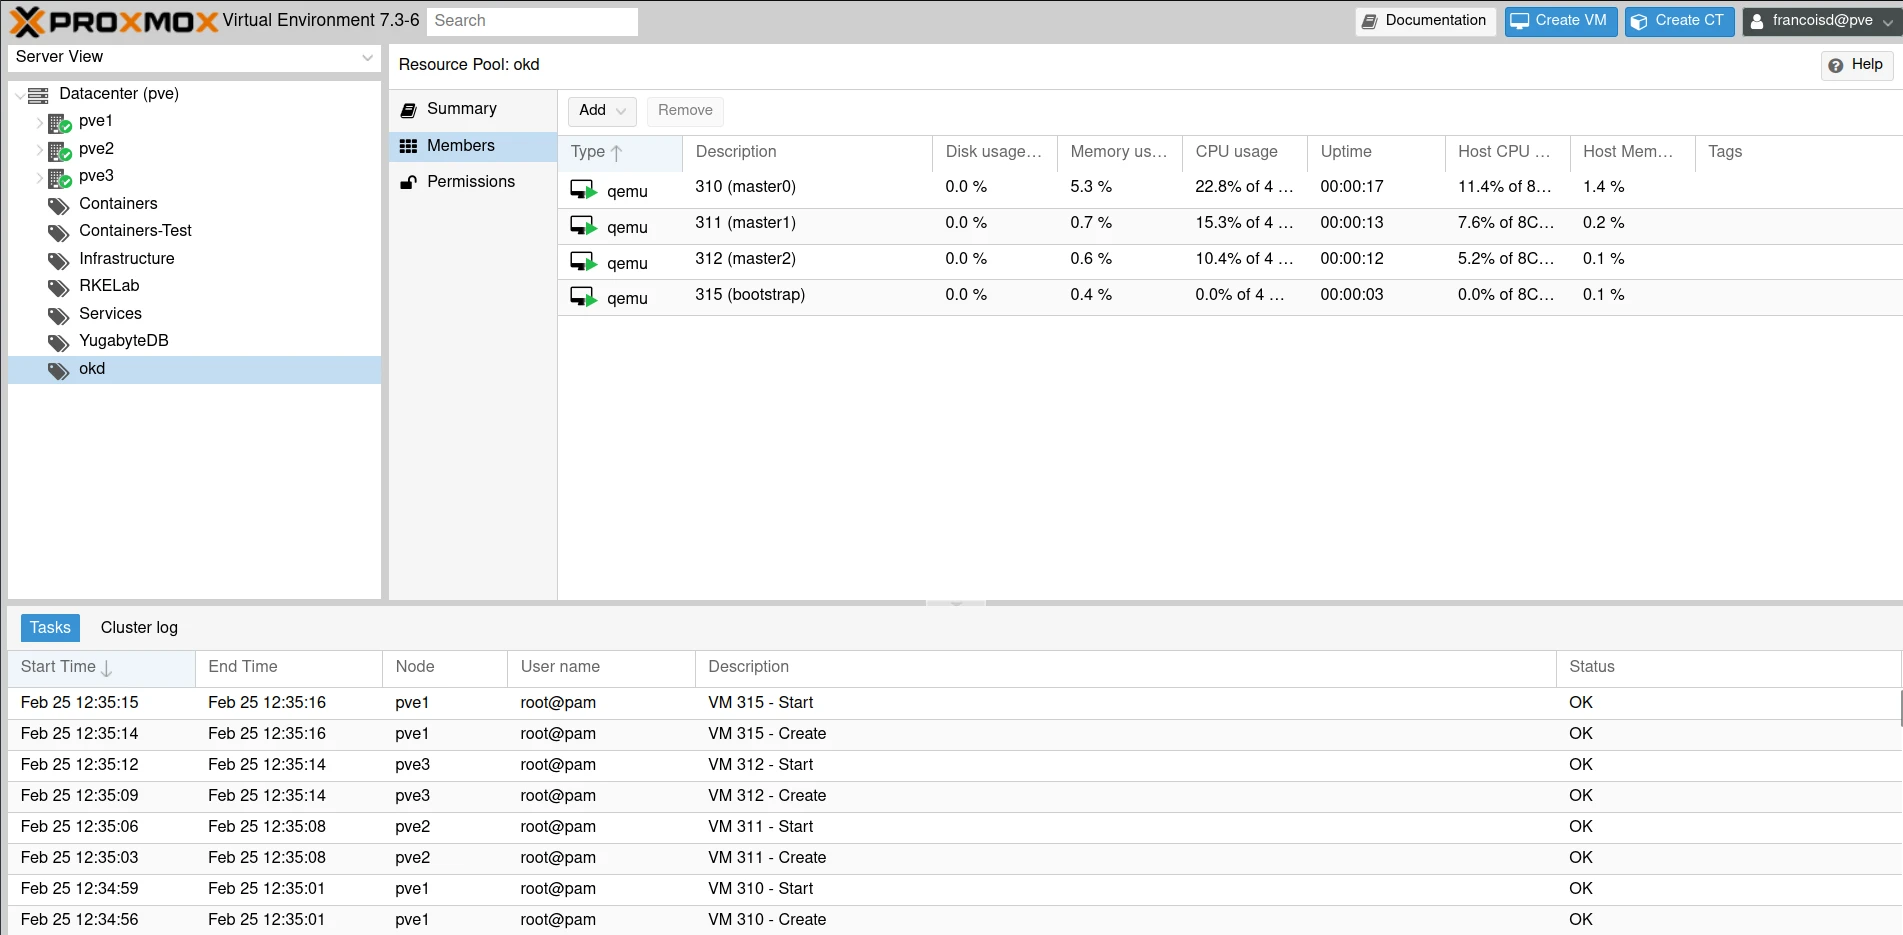This screenshot has height=935, width=1903.
Task: Click the Services pool tag icon
Action: (x=59, y=316)
